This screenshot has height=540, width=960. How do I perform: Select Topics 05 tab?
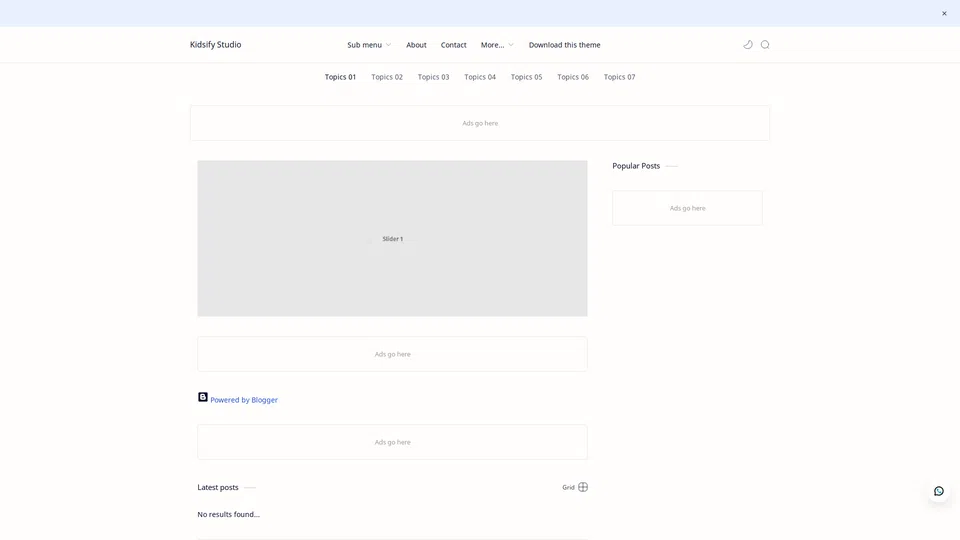(527, 77)
